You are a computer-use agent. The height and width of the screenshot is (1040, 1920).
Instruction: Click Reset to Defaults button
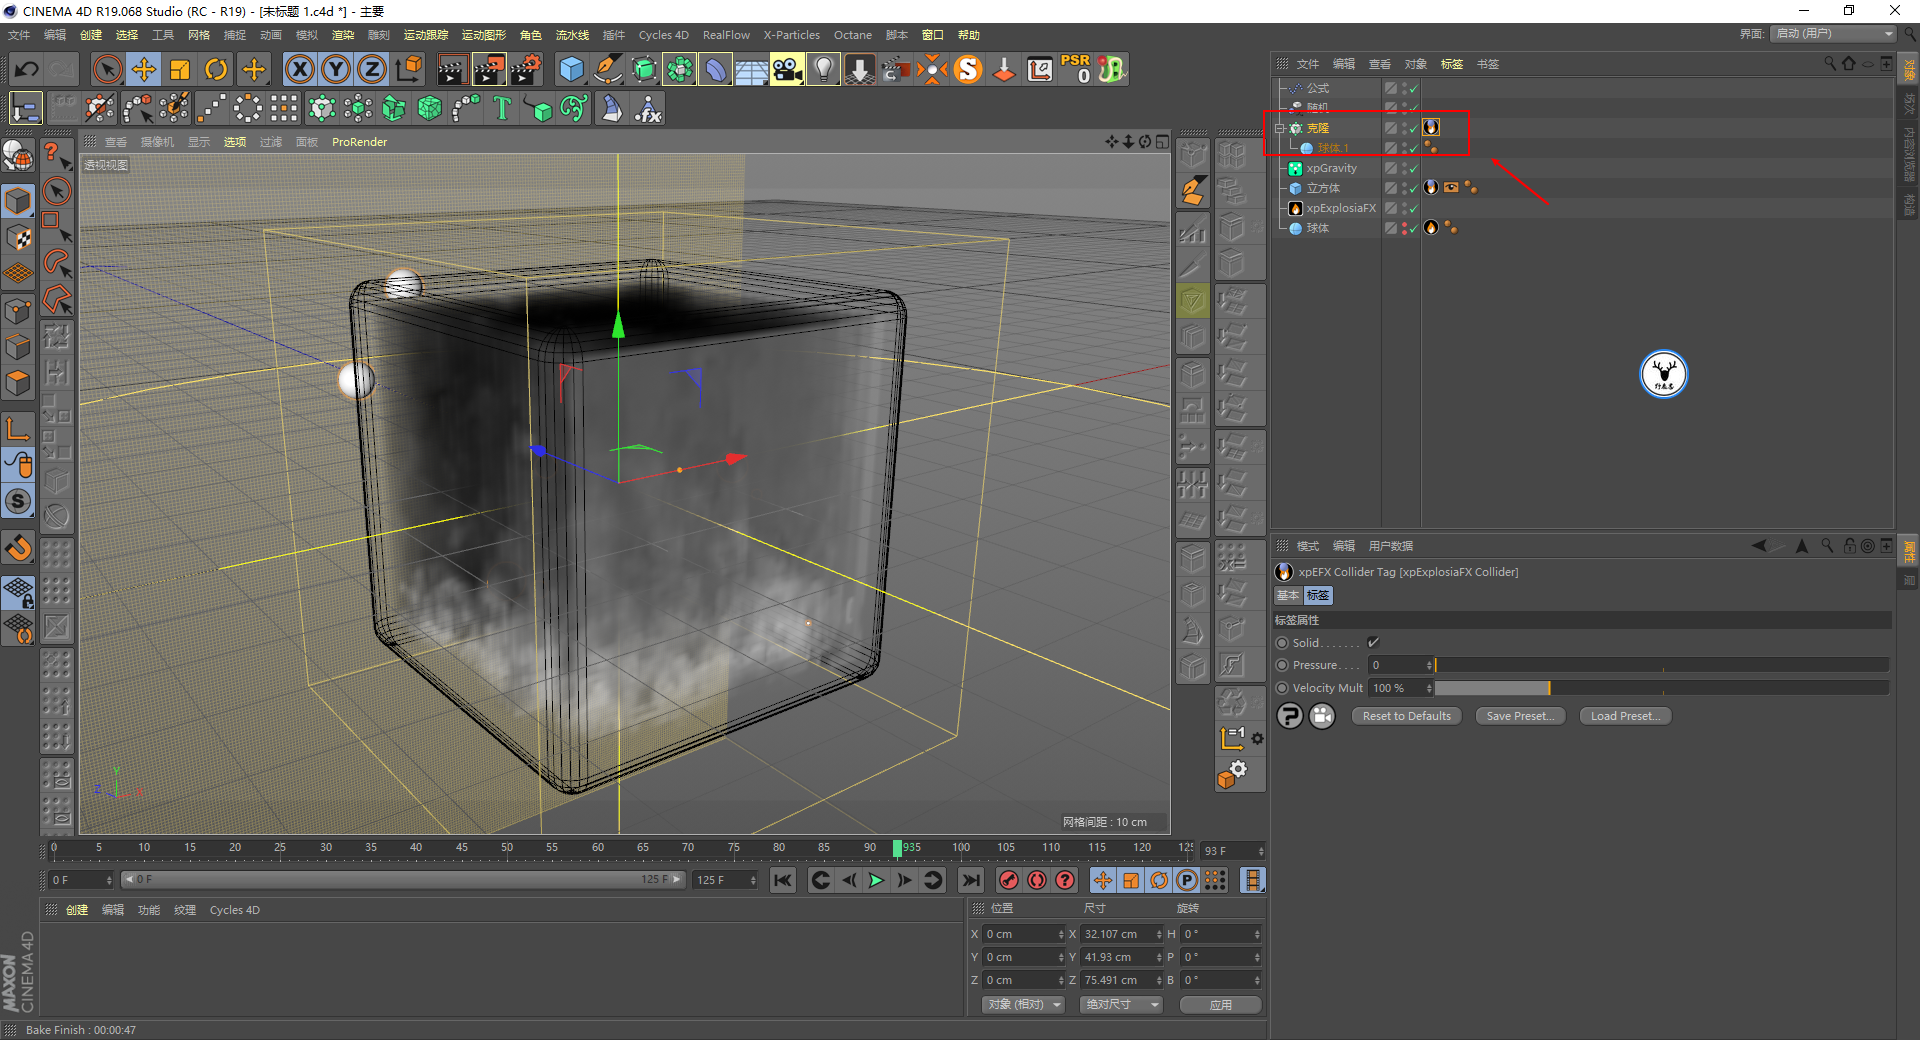coord(1406,716)
